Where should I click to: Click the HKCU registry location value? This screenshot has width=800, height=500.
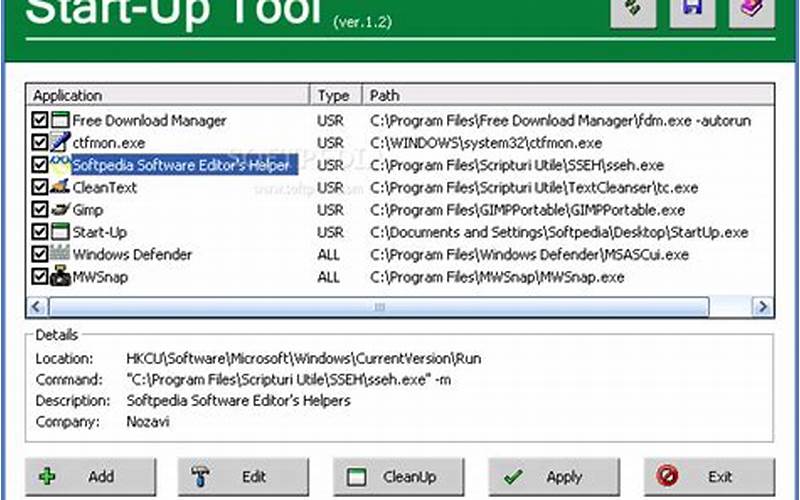(x=304, y=359)
